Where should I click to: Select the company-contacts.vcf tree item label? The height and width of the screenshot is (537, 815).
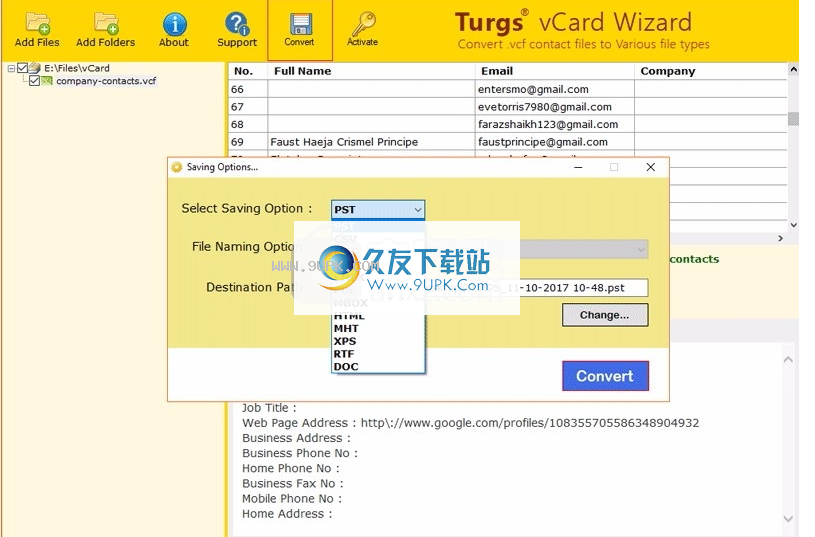point(106,81)
